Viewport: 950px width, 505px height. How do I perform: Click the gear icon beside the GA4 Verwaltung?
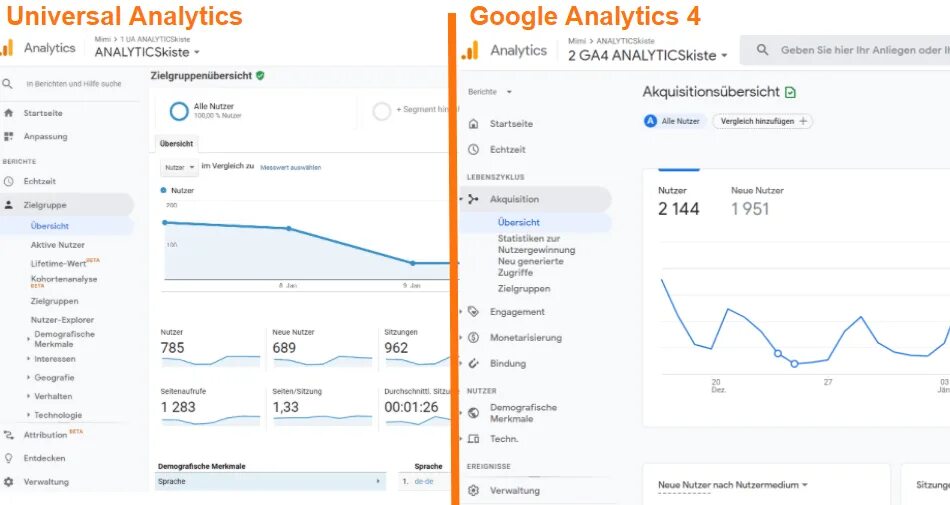pos(474,490)
